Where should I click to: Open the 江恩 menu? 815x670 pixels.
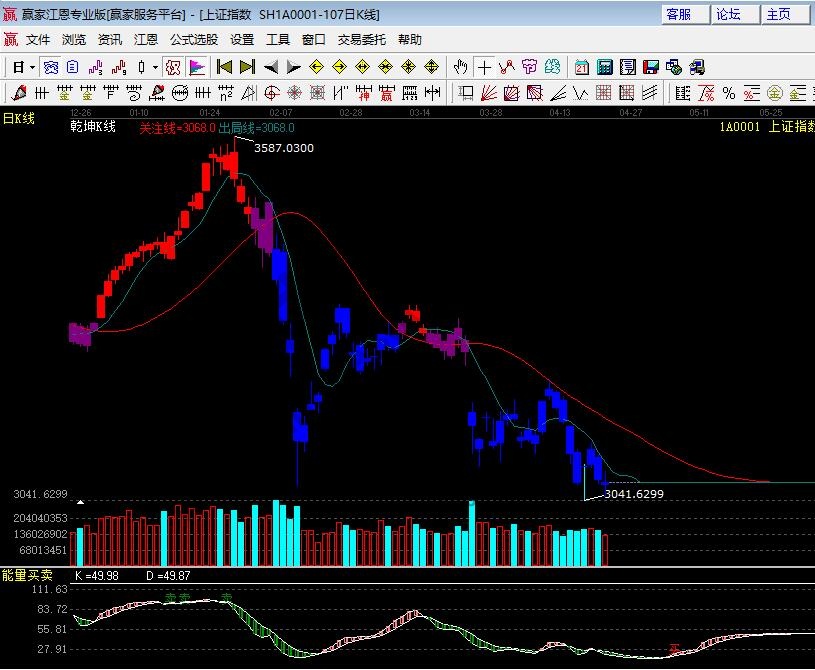tap(146, 40)
